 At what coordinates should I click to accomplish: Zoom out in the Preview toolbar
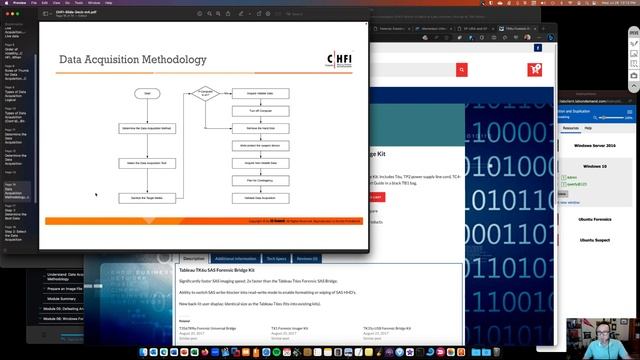(x=209, y=13)
